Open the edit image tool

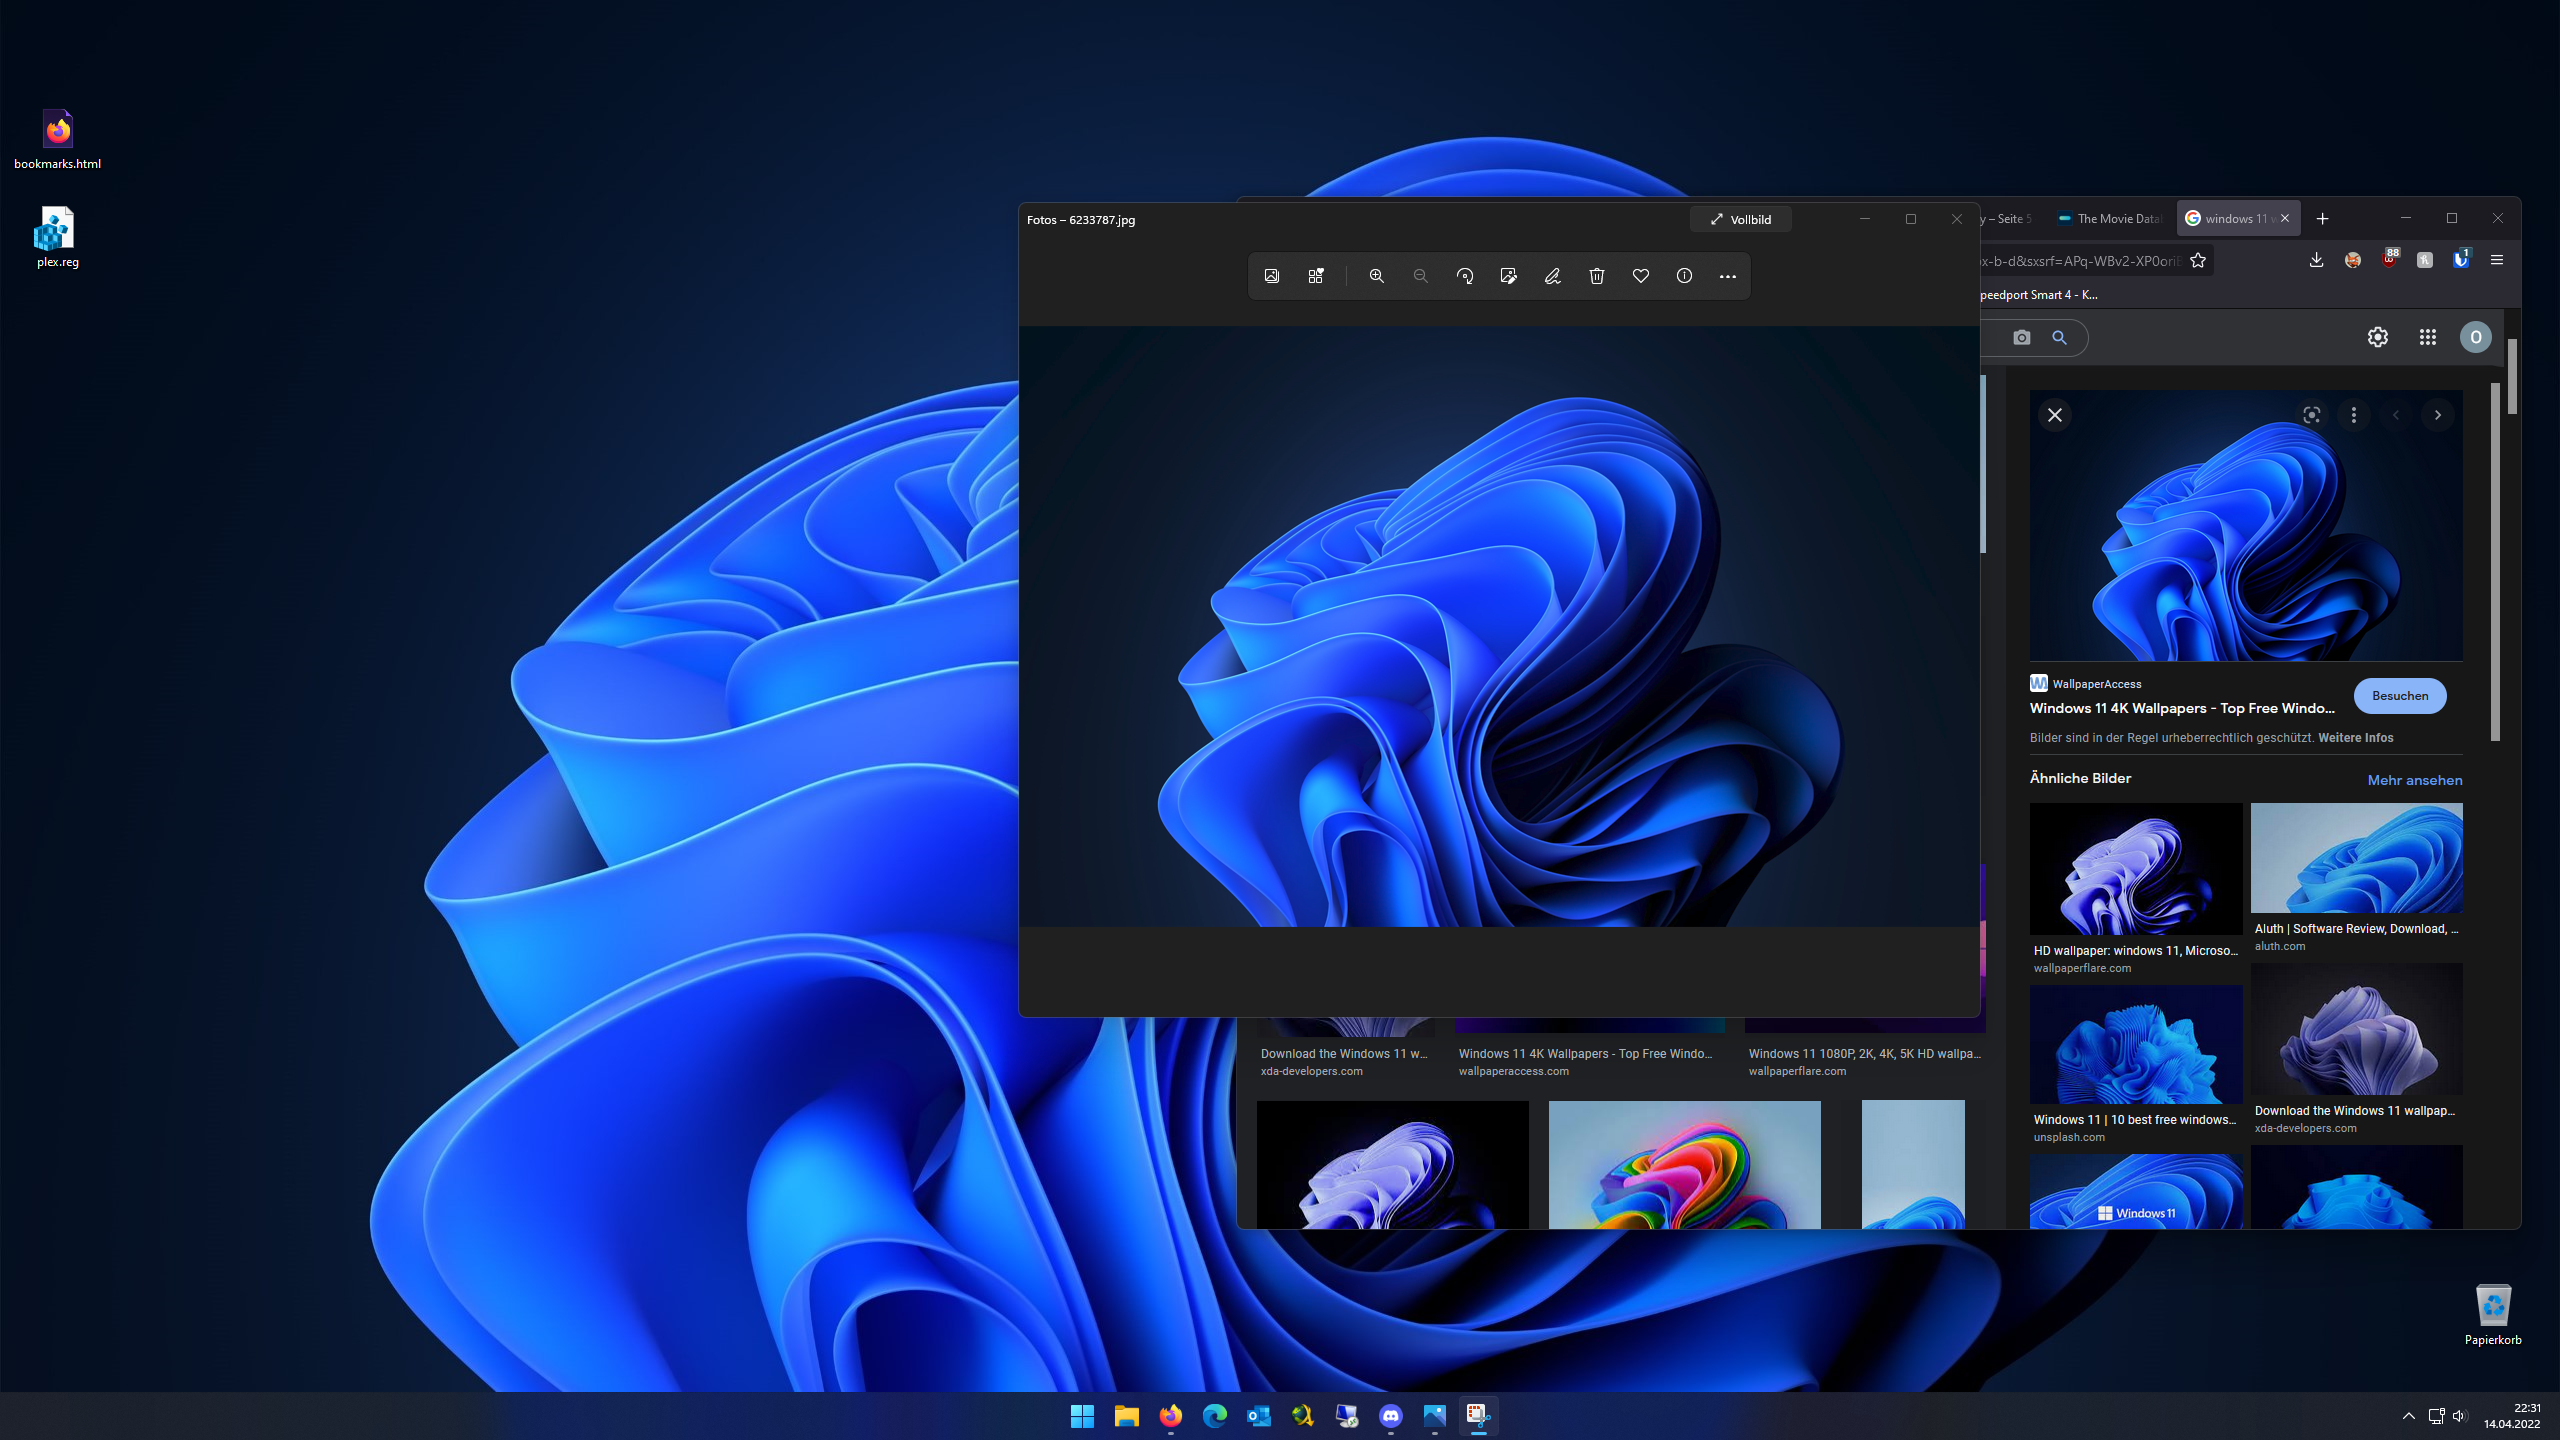point(1509,276)
